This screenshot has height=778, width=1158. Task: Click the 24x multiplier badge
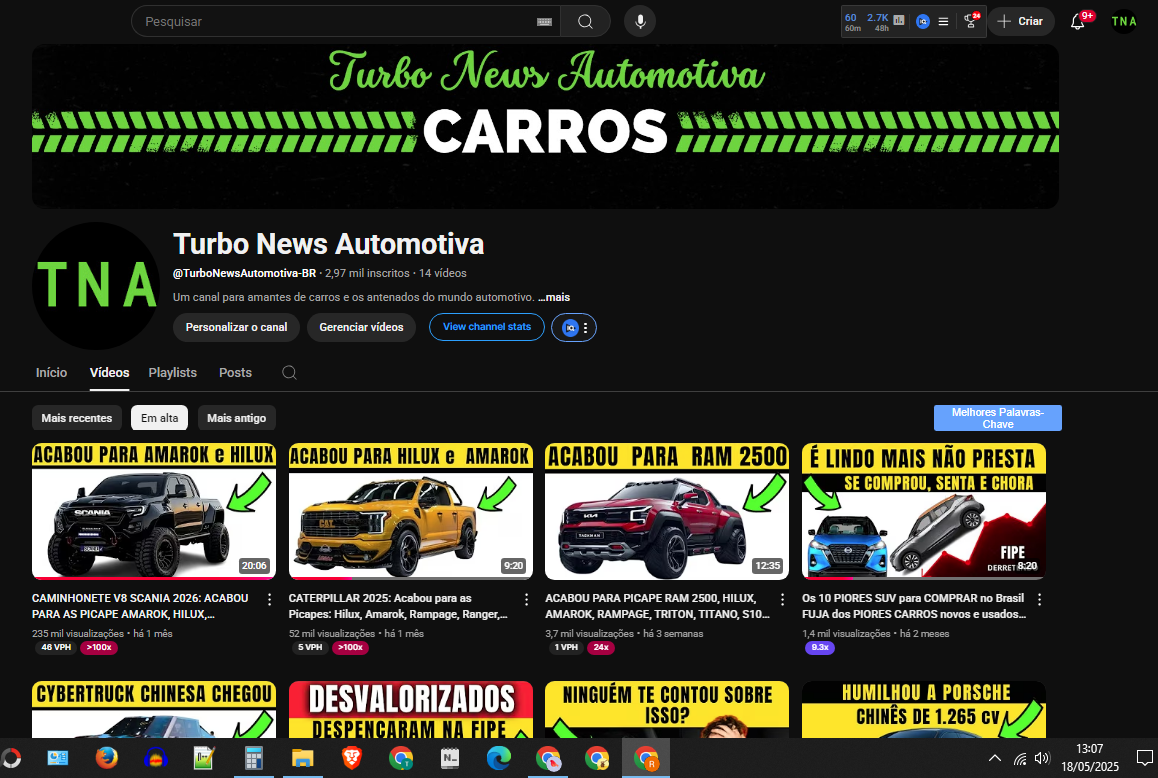click(x=601, y=647)
